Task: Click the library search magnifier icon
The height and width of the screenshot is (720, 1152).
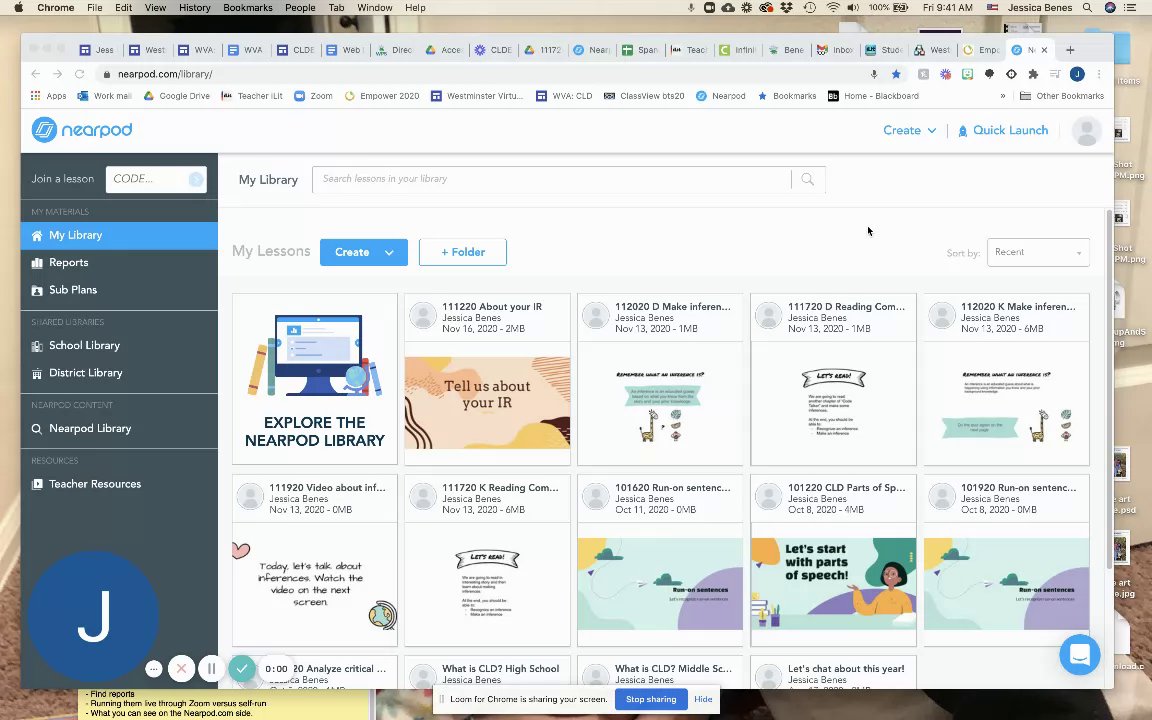Action: coord(807,179)
